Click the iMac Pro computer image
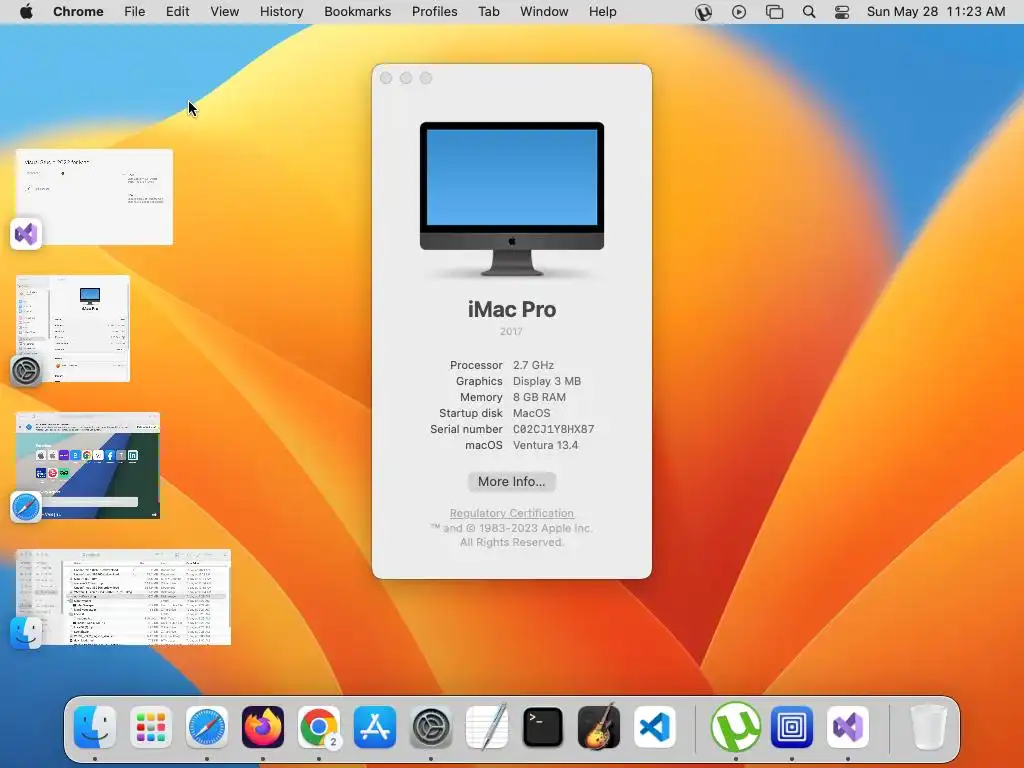Image resolution: width=1024 pixels, height=768 pixels. pos(512,199)
